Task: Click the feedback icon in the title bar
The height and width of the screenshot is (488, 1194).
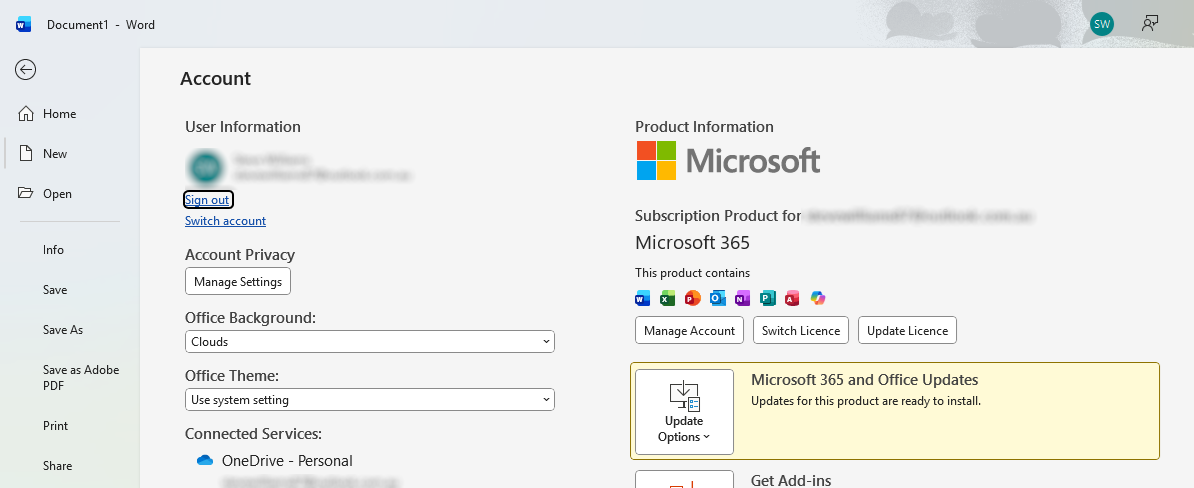Action: click(x=1150, y=24)
